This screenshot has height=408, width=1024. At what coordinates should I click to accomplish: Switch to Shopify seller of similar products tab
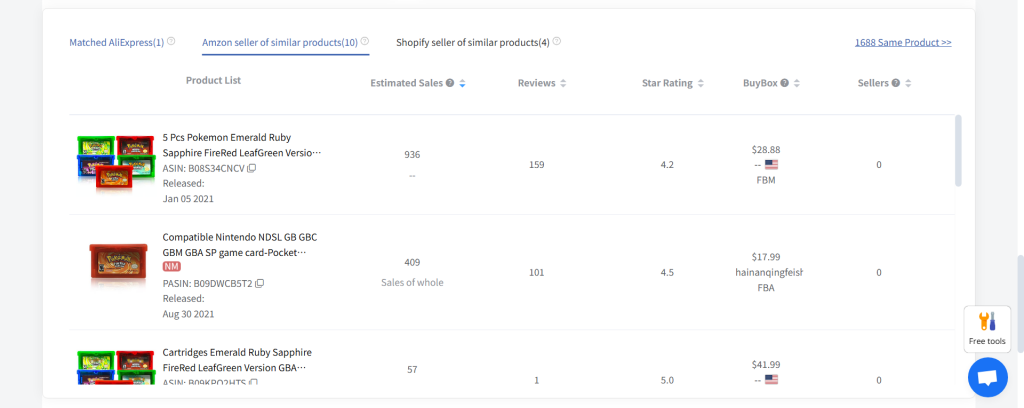tap(473, 42)
